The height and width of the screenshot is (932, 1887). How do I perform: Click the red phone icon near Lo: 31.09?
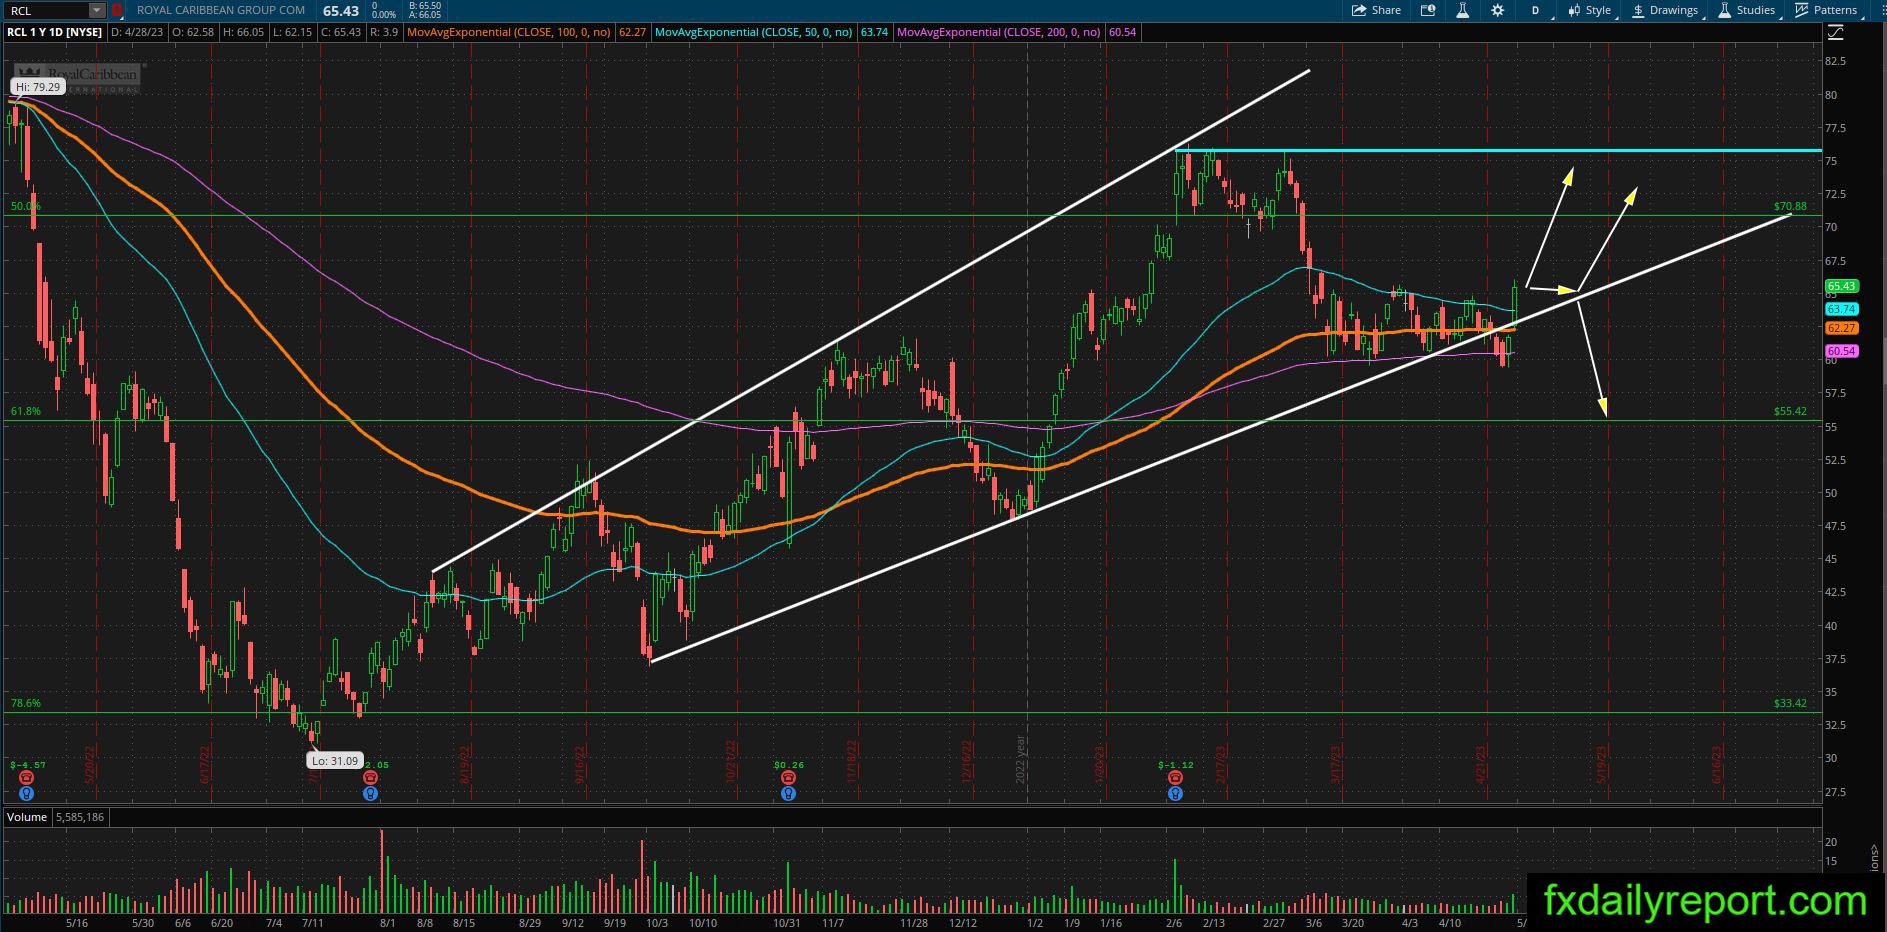[x=371, y=778]
